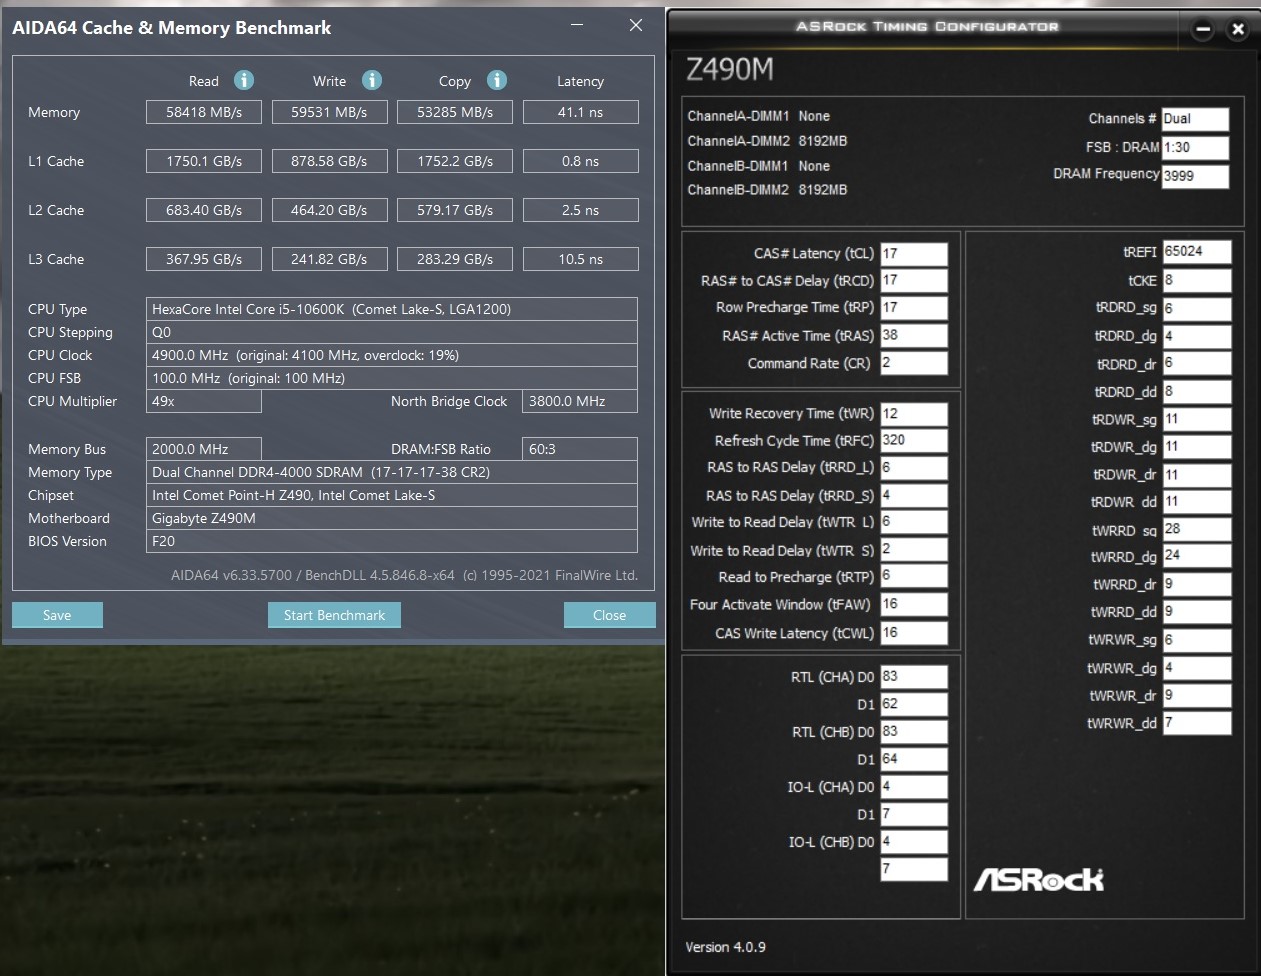Viewport: 1261px width, 976px height.
Task: Minimize the ASRock Timing Configurator window
Action: coord(1203,29)
